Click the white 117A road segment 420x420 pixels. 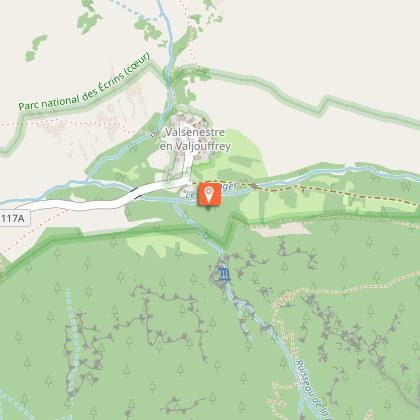[x=100, y=202]
